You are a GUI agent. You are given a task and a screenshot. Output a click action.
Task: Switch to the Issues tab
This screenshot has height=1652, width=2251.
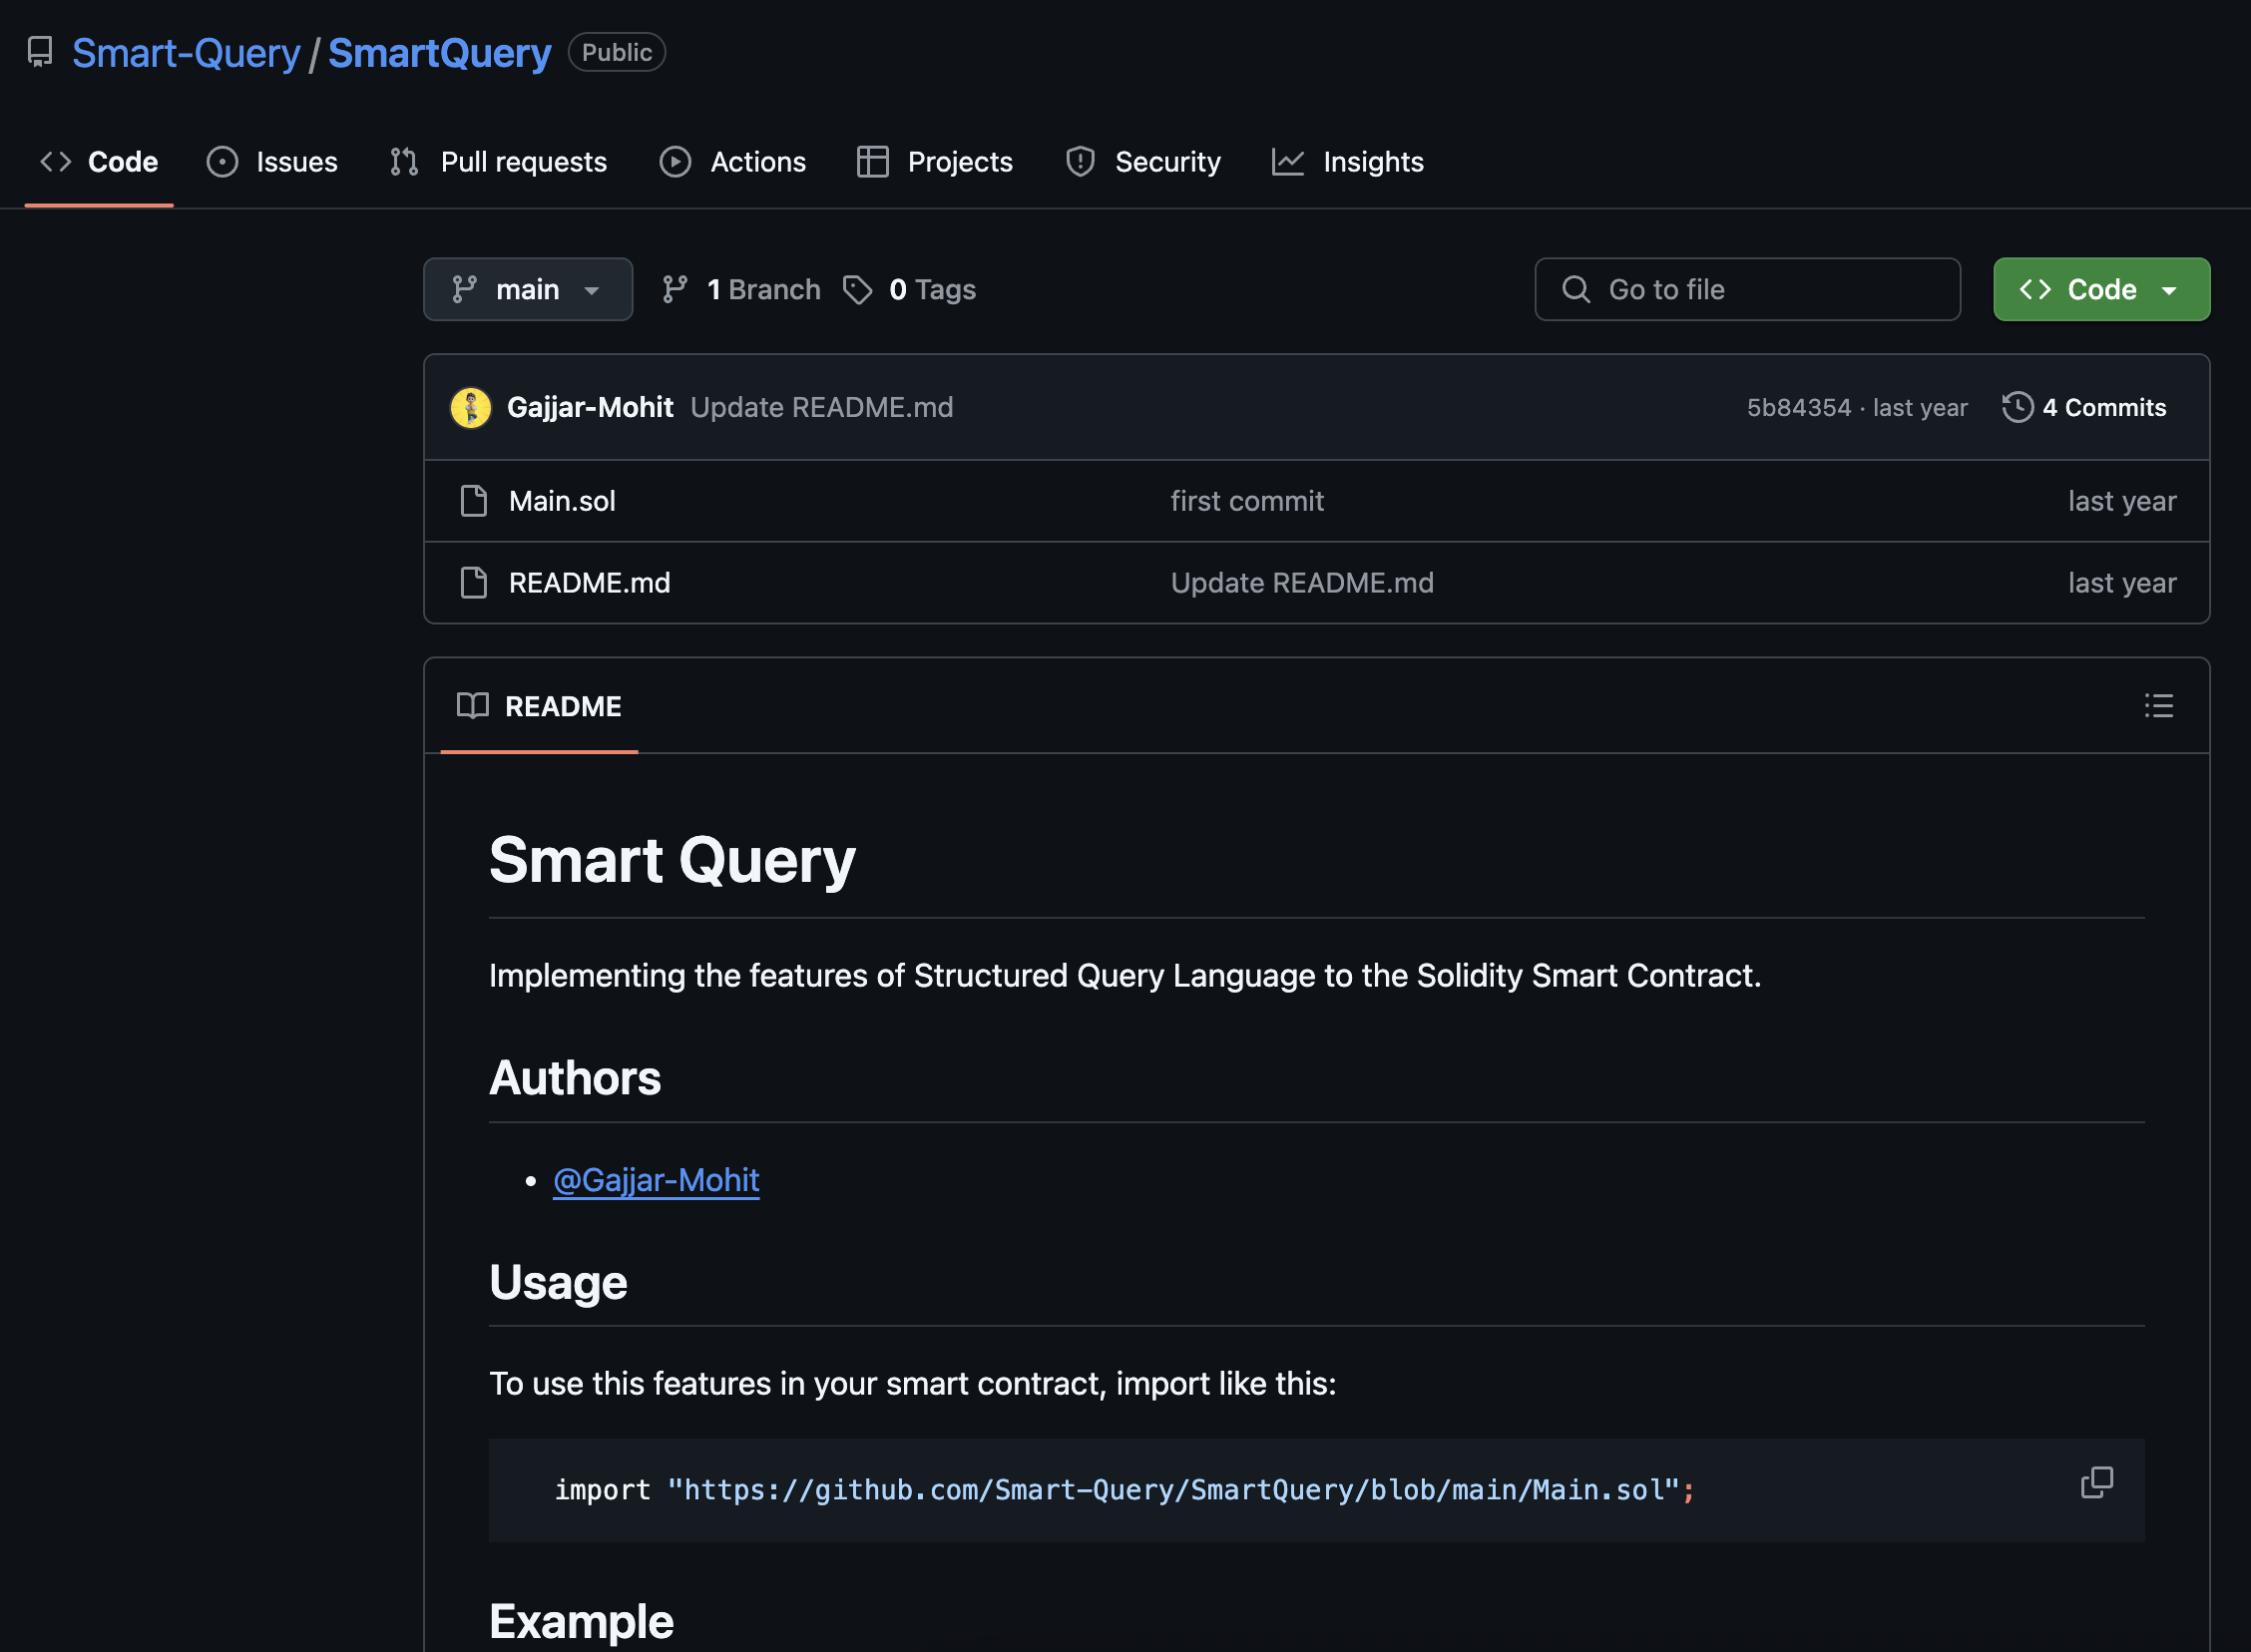(272, 162)
